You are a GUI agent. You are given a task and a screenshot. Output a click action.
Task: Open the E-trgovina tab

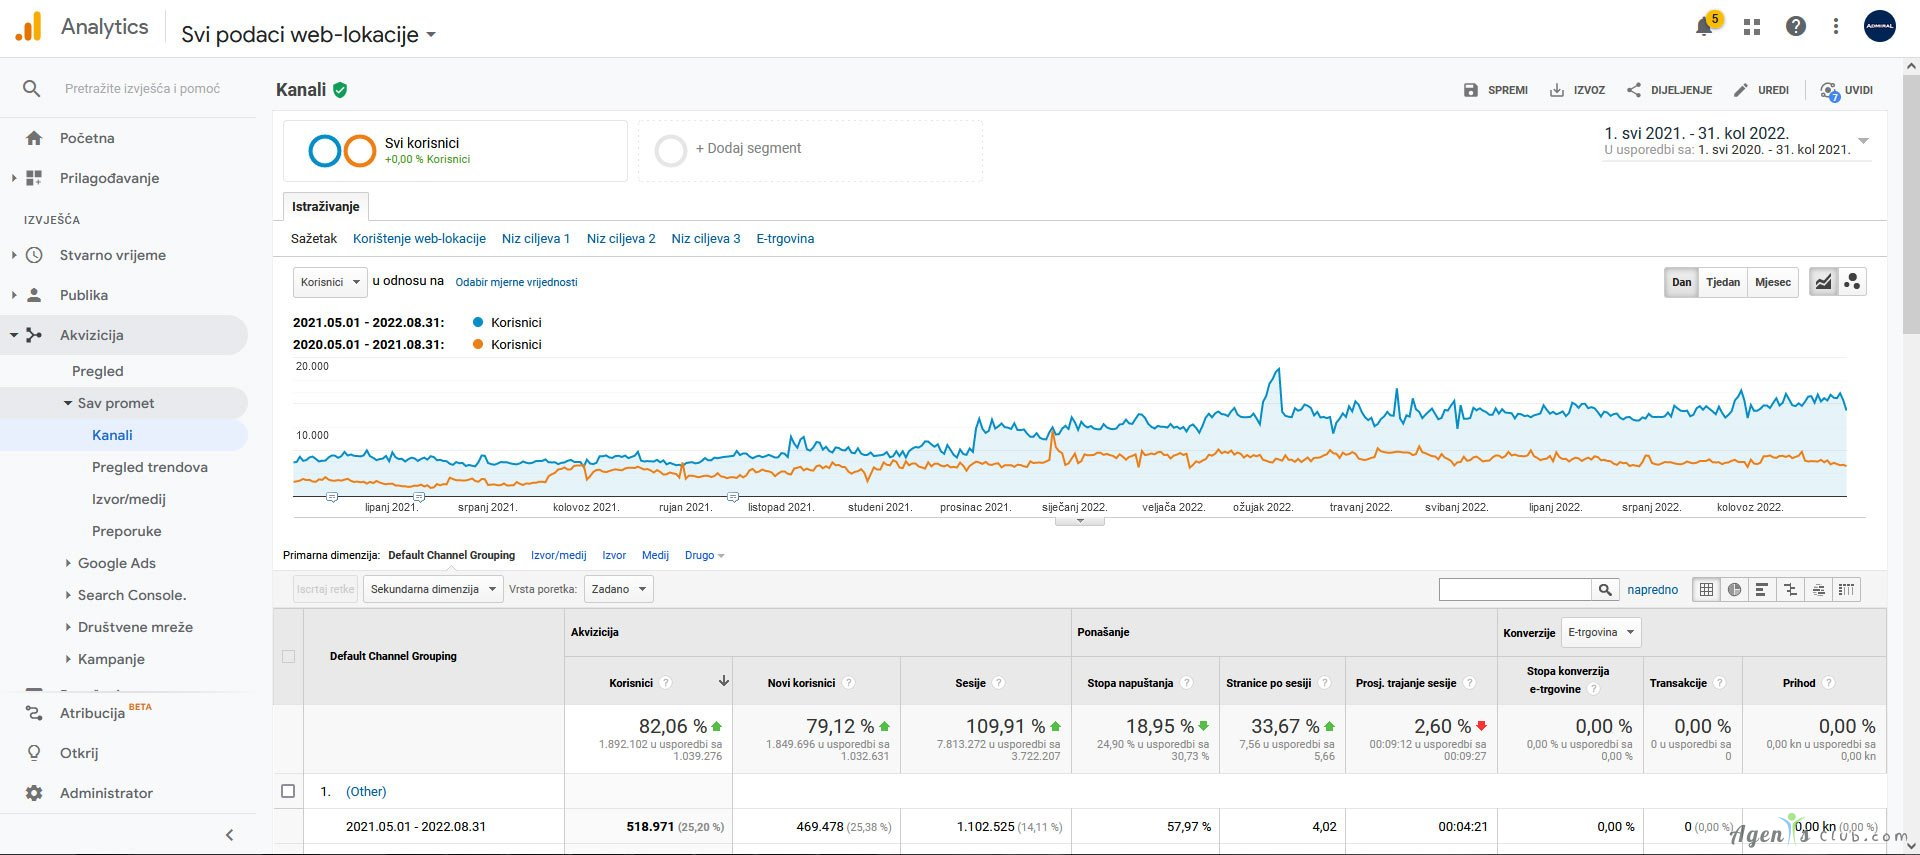tap(785, 238)
